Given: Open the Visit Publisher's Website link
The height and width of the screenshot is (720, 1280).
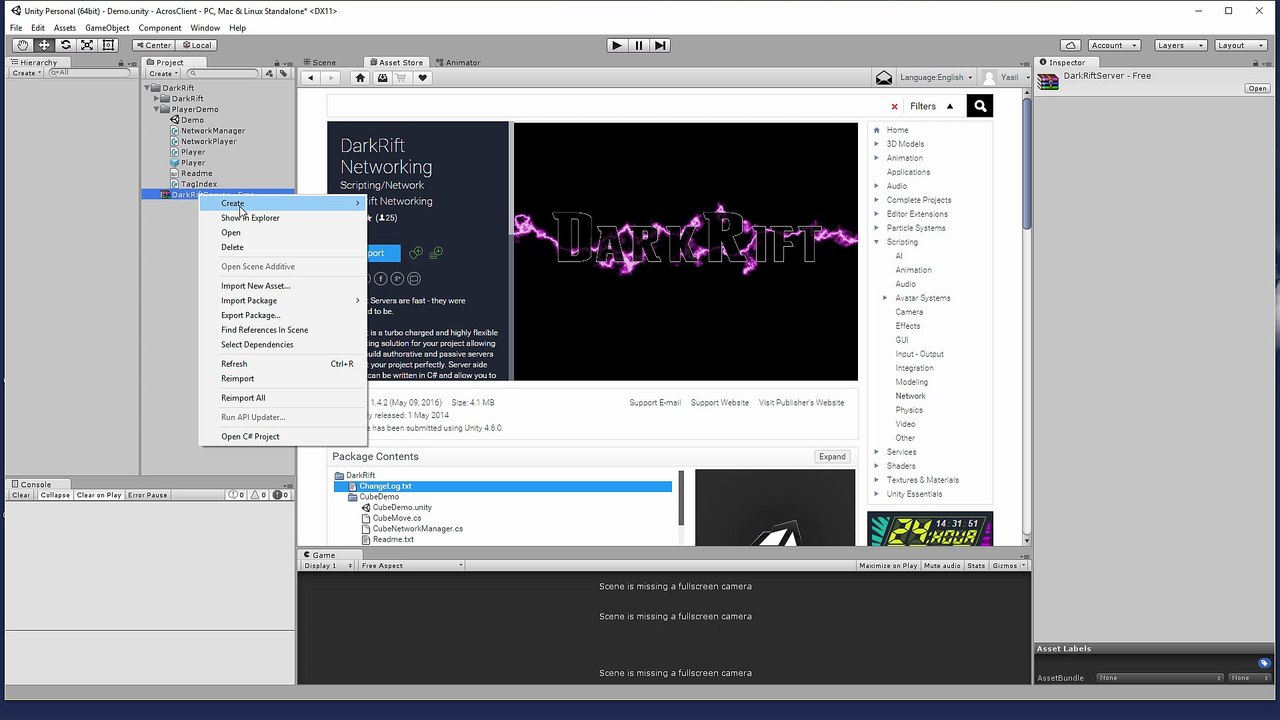Looking at the screenshot, I should pyautogui.click(x=801, y=403).
